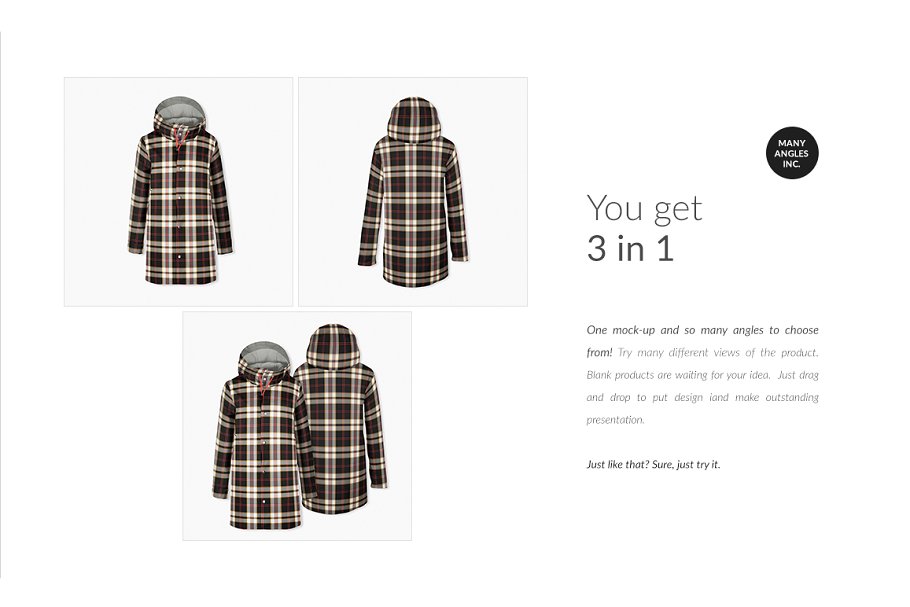Image resolution: width=910 pixels, height=607 pixels.
Task: Select the back view coat thumbnail
Action: (413, 192)
